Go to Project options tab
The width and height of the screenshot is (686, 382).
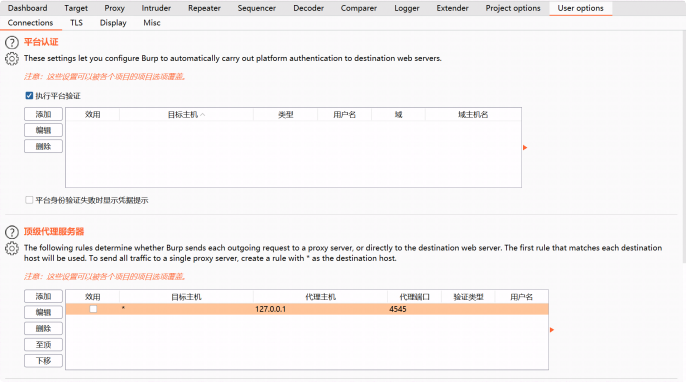[x=513, y=8]
